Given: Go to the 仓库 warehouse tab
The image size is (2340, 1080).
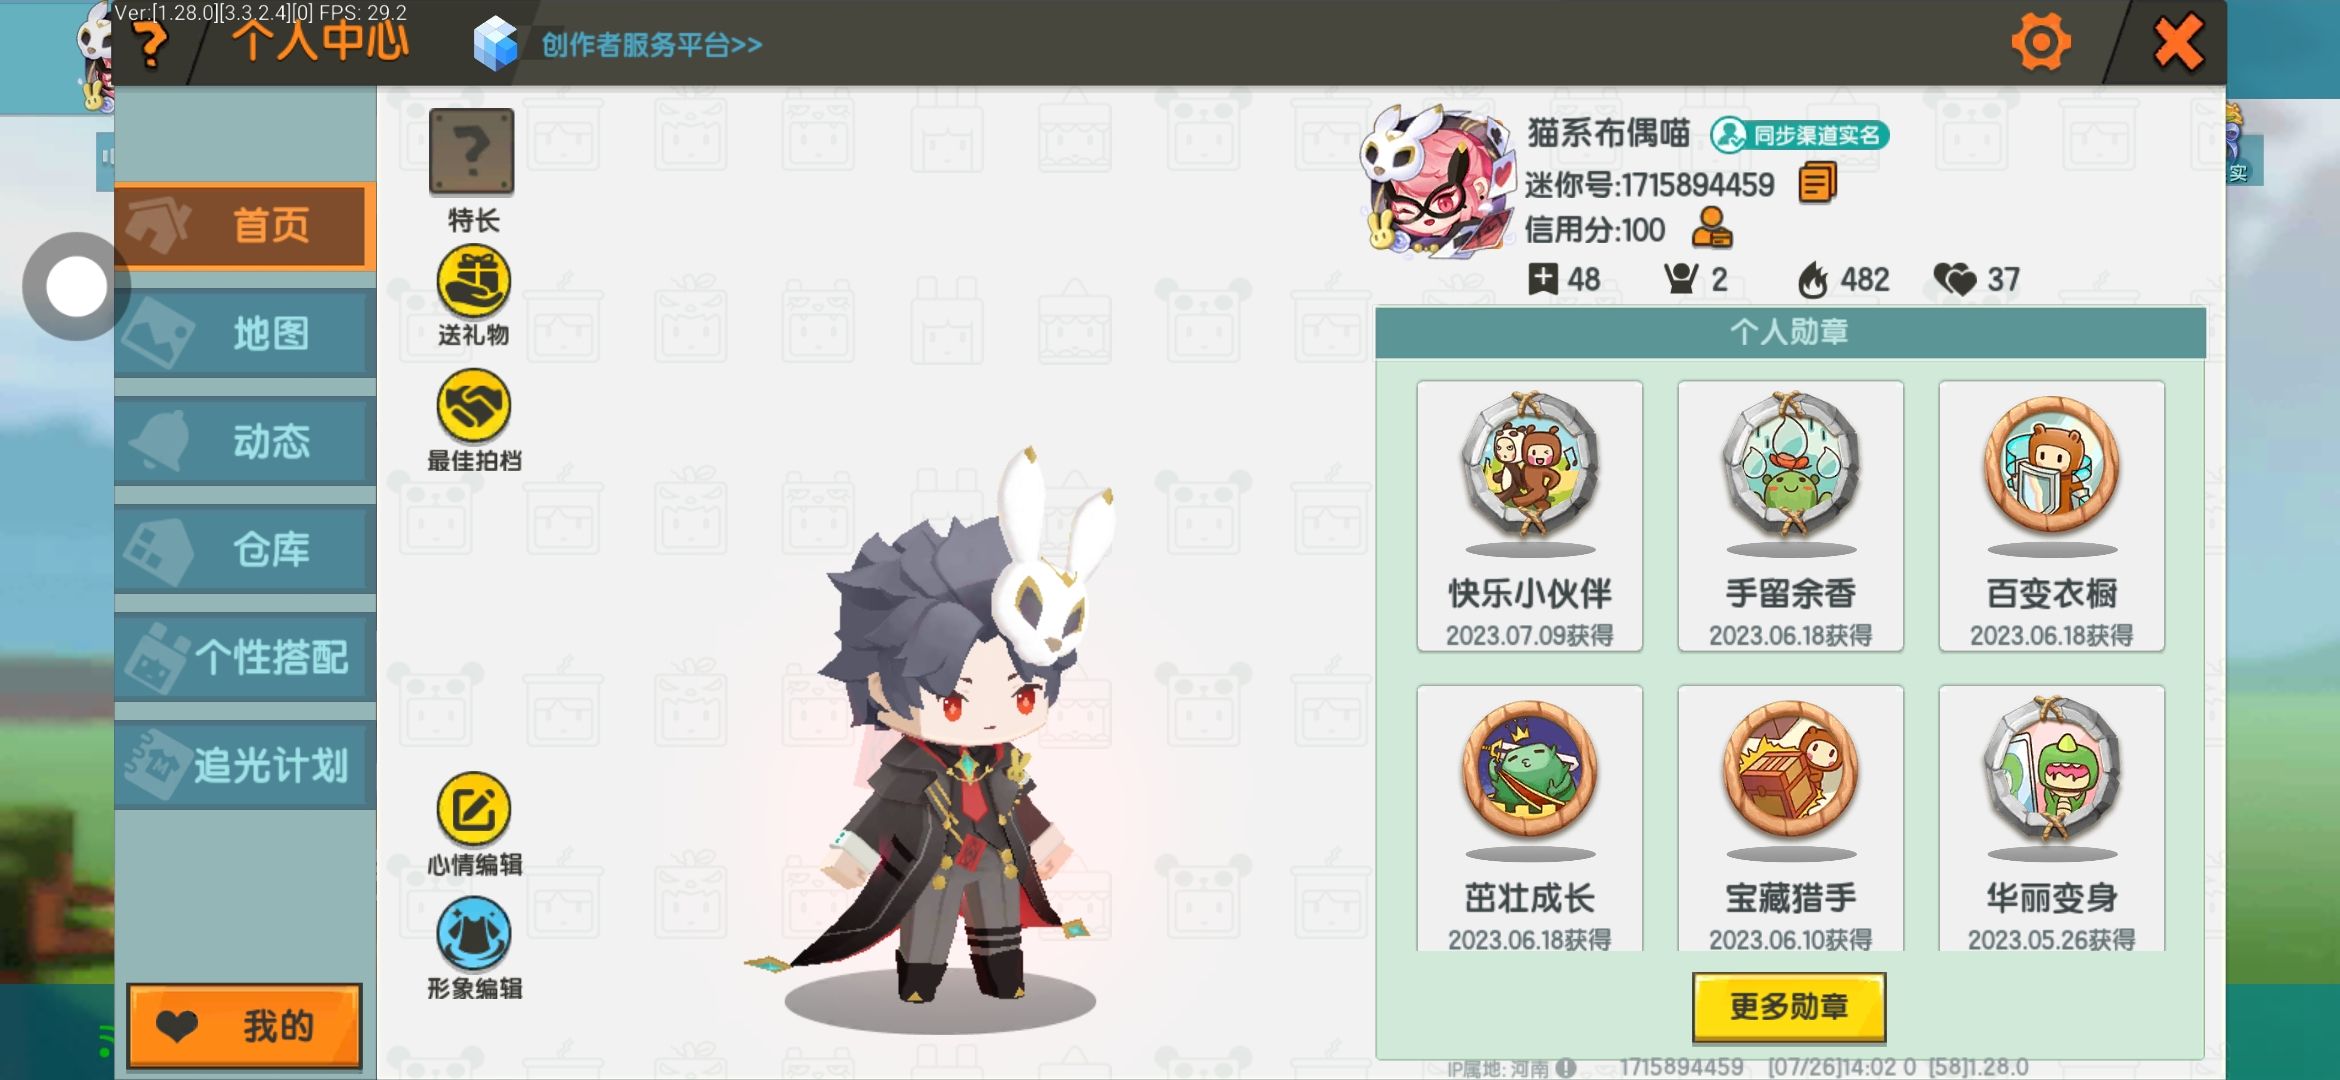Looking at the screenshot, I should [245, 550].
